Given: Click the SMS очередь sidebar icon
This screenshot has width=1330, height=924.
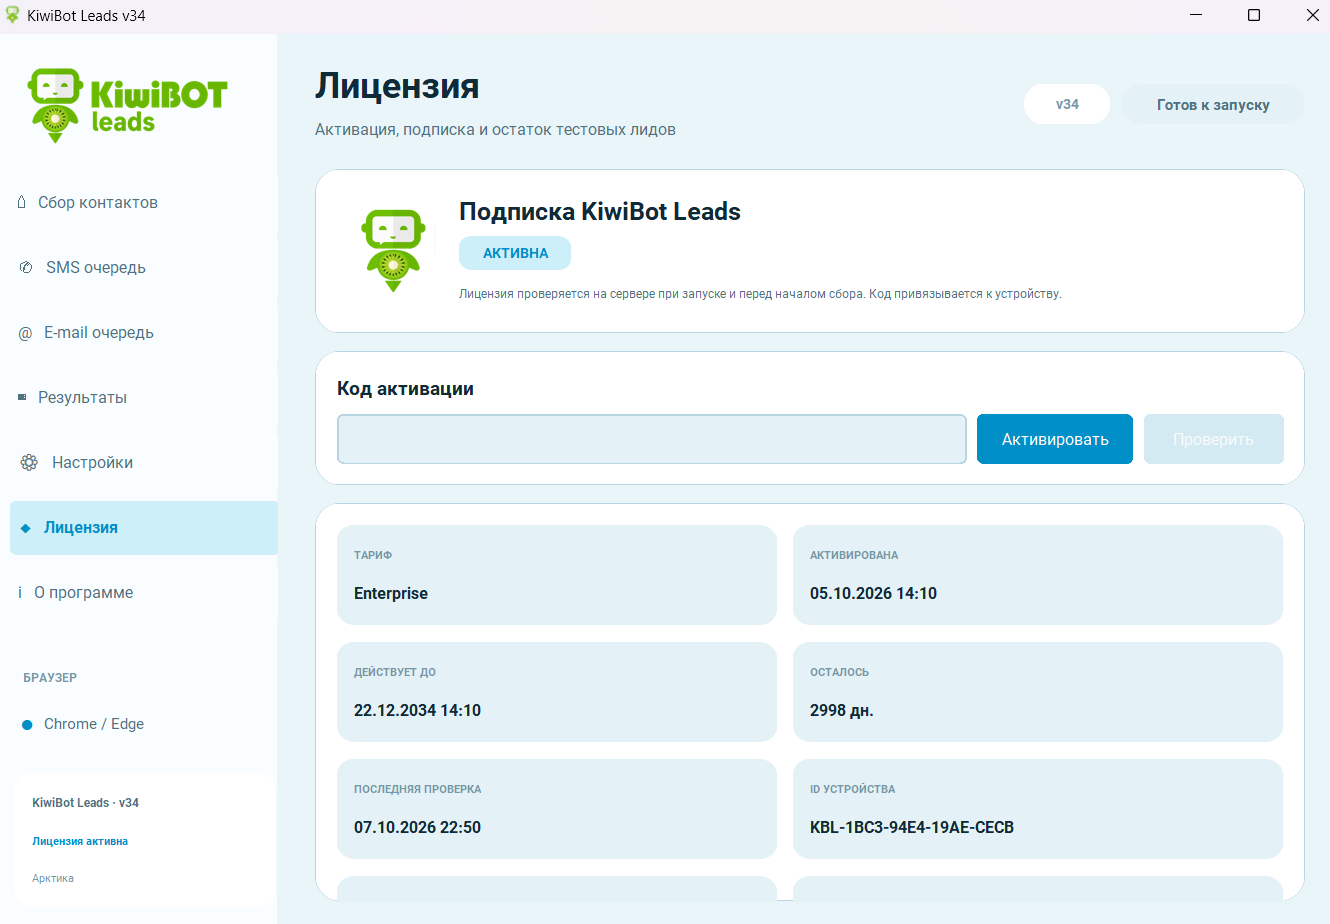Looking at the screenshot, I should click(26, 267).
